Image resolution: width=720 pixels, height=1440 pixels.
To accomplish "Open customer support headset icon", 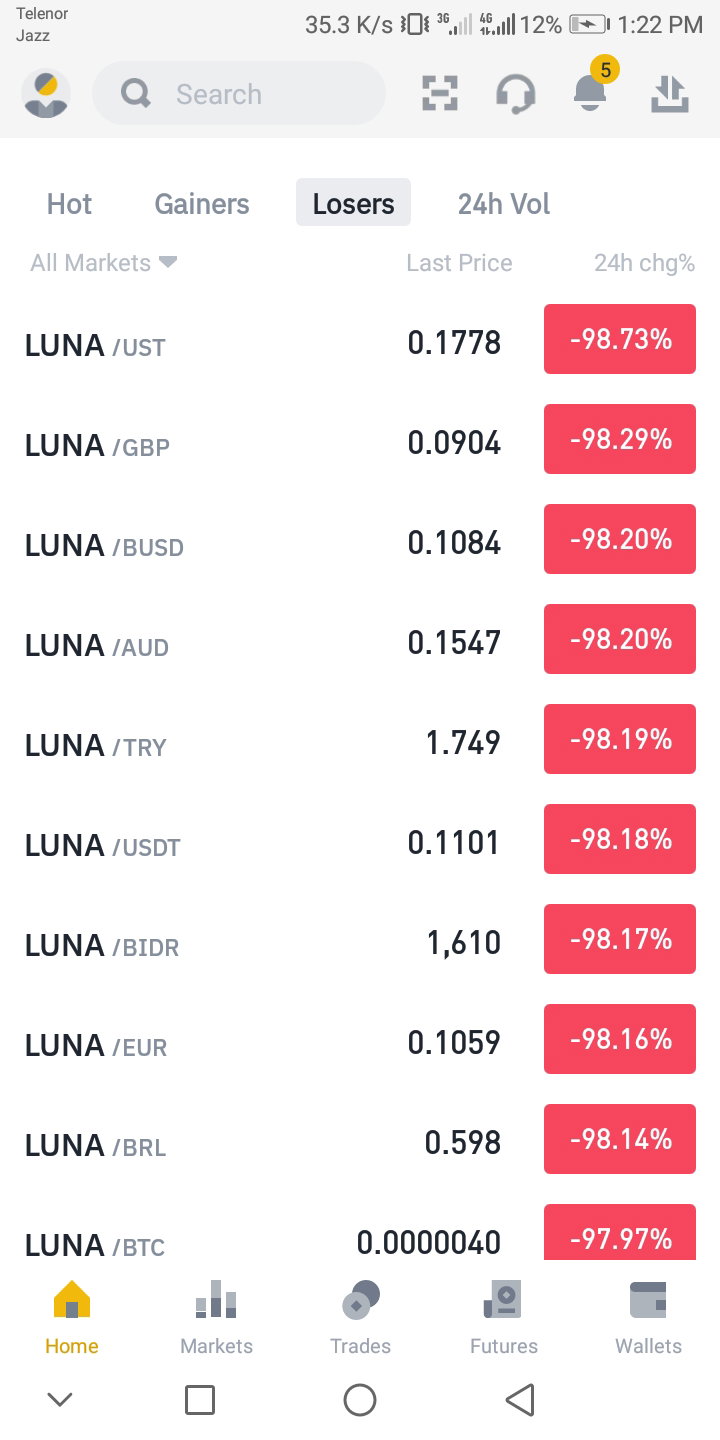I will [x=515, y=94].
